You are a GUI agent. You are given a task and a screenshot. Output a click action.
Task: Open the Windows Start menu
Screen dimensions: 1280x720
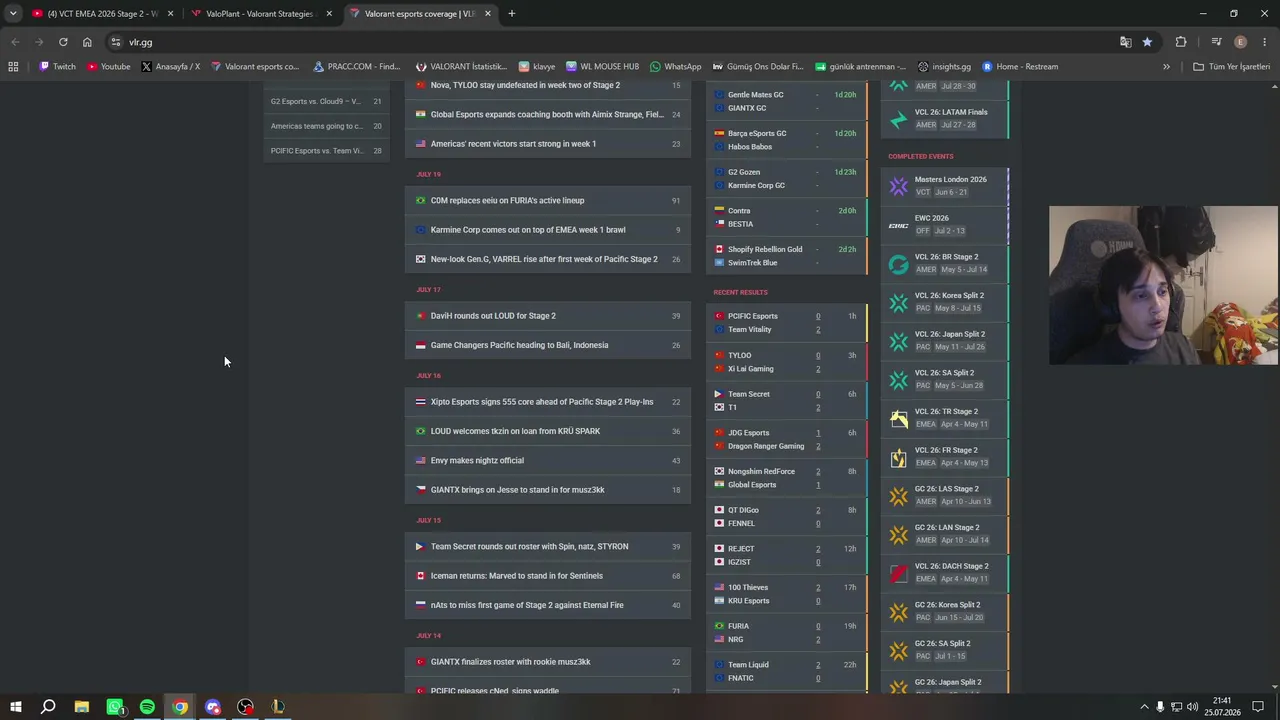click(16, 707)
